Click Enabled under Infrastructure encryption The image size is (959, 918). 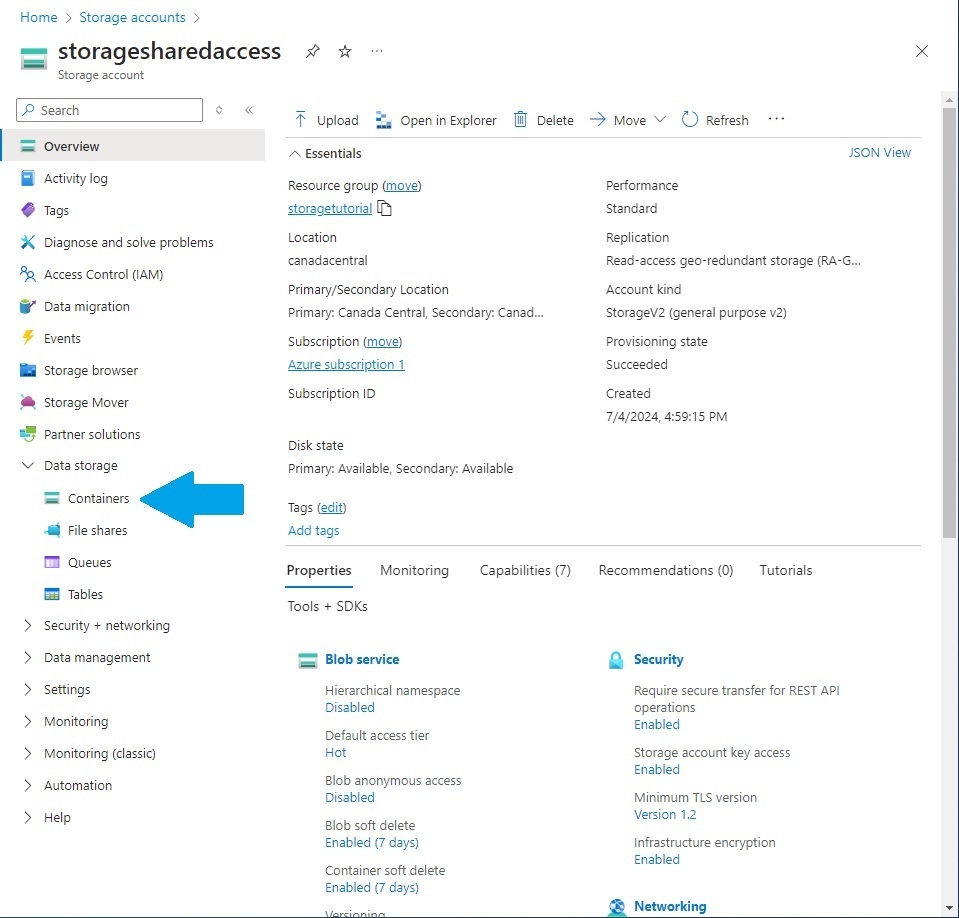[x=656, y=859]
